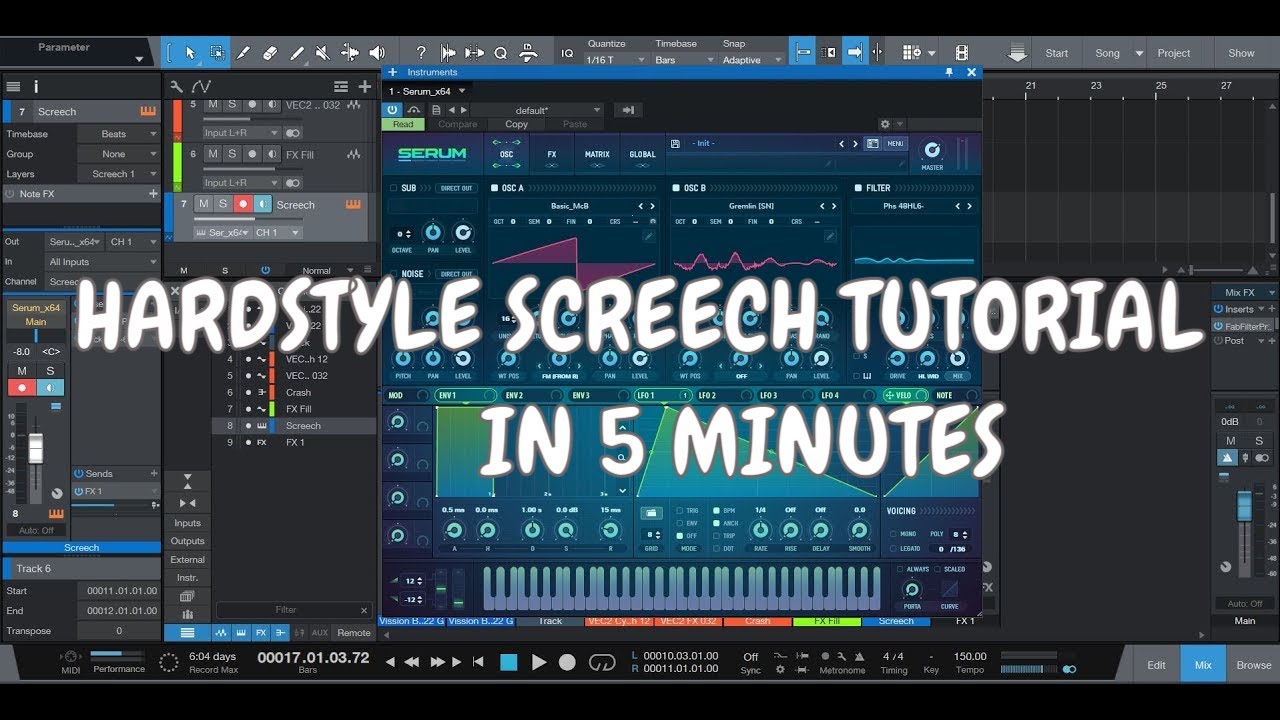Open the Browse view tab
The width and height of the screenshot is (1280, 720).
tap(1253, 665)
